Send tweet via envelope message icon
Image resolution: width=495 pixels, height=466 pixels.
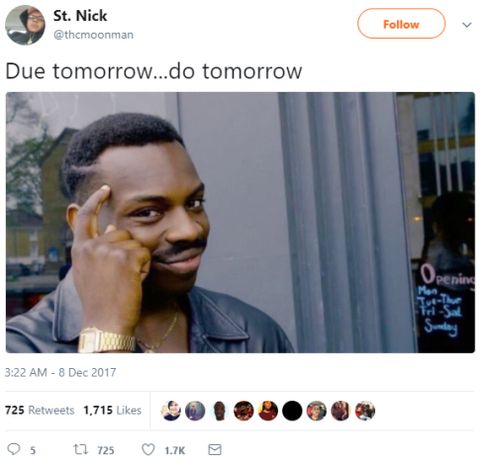215,449
